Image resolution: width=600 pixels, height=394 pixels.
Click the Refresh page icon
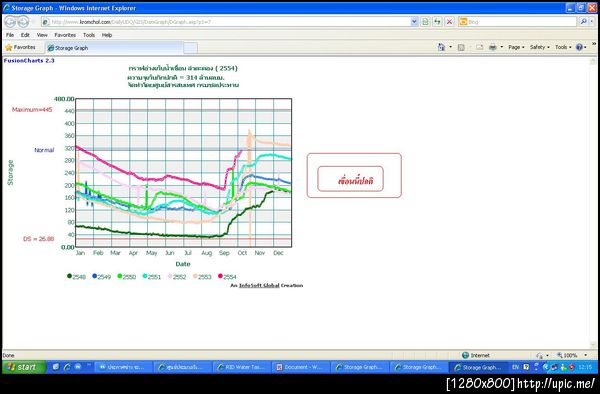pos(437,22)
